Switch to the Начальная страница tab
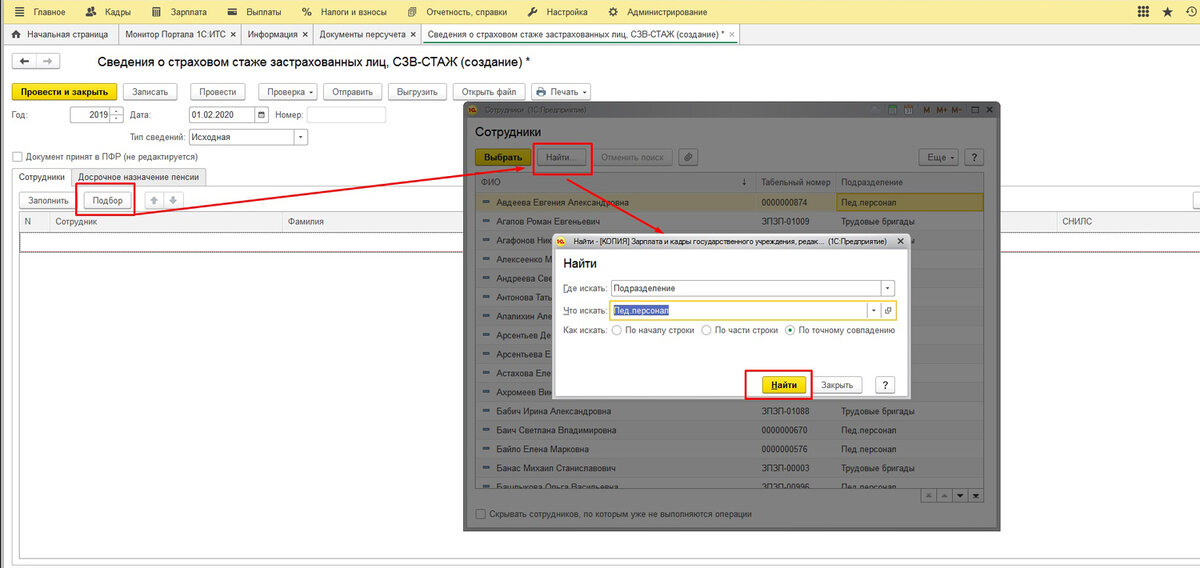1200x568 pixels. [61, 34]
